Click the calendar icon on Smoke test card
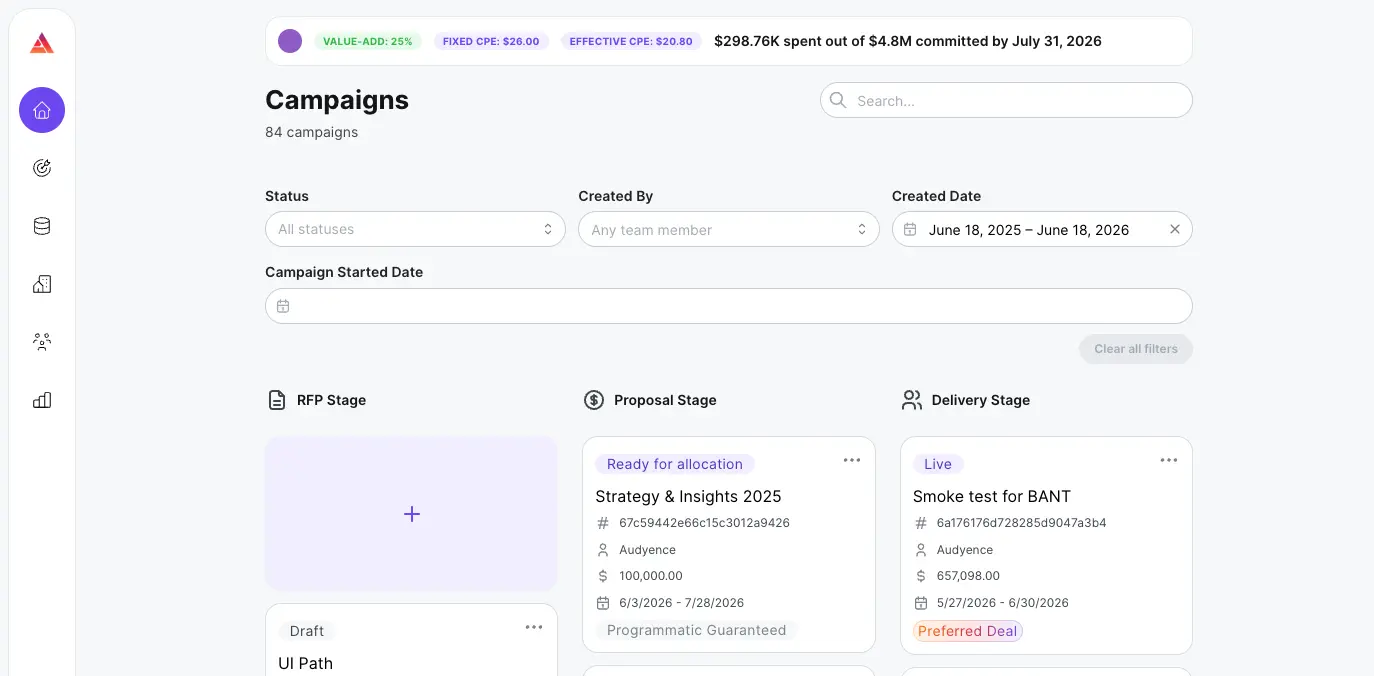This screenshot has height=676, width=1374. coord(920,603)
